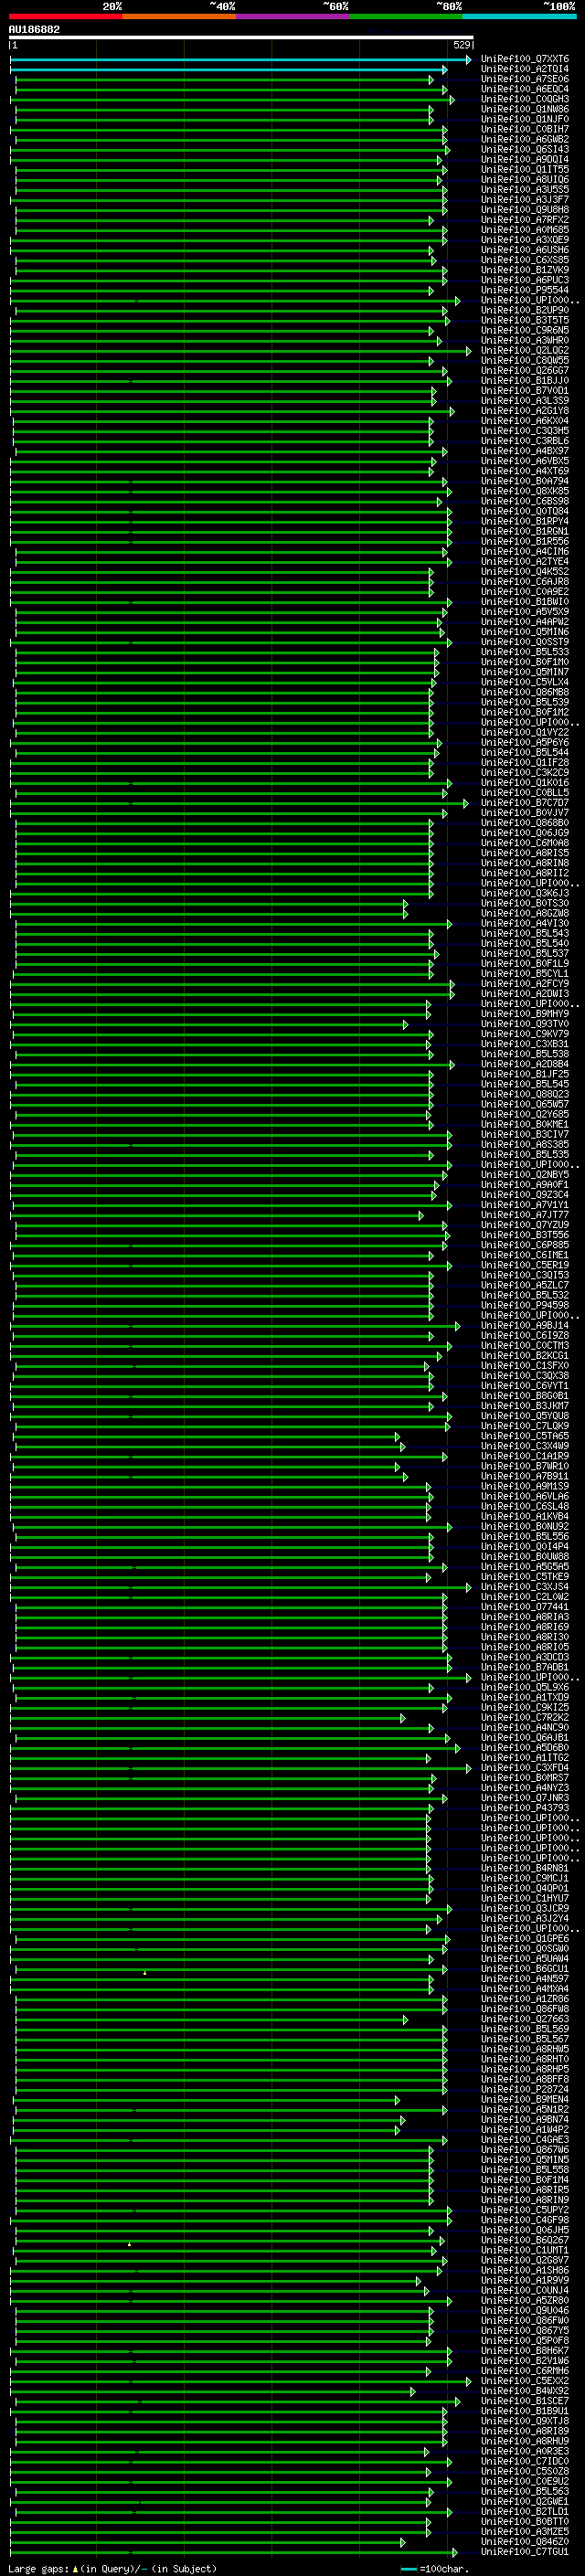This screenshot has width=585, height=2576.
Task: Select hit label UniRef100_B2UP90
Action: coord(525,310)
